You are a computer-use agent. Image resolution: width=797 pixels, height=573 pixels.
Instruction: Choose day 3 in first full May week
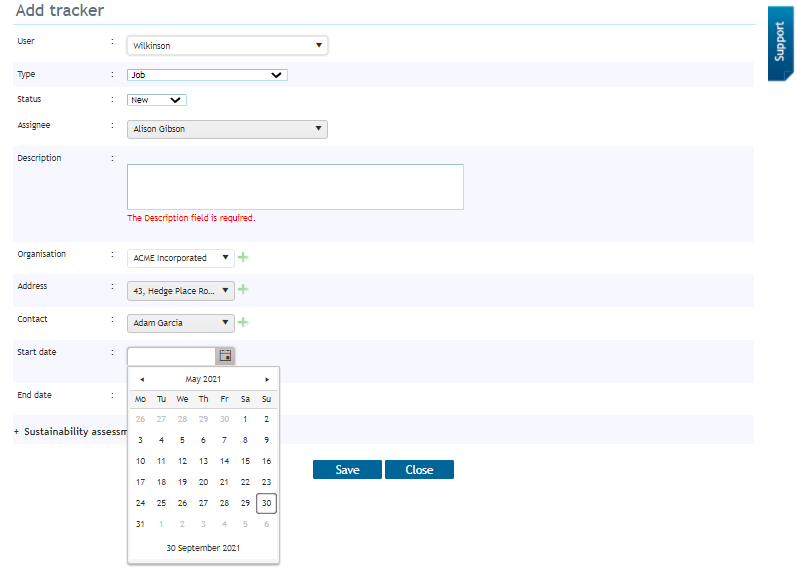tap(140, 440)
